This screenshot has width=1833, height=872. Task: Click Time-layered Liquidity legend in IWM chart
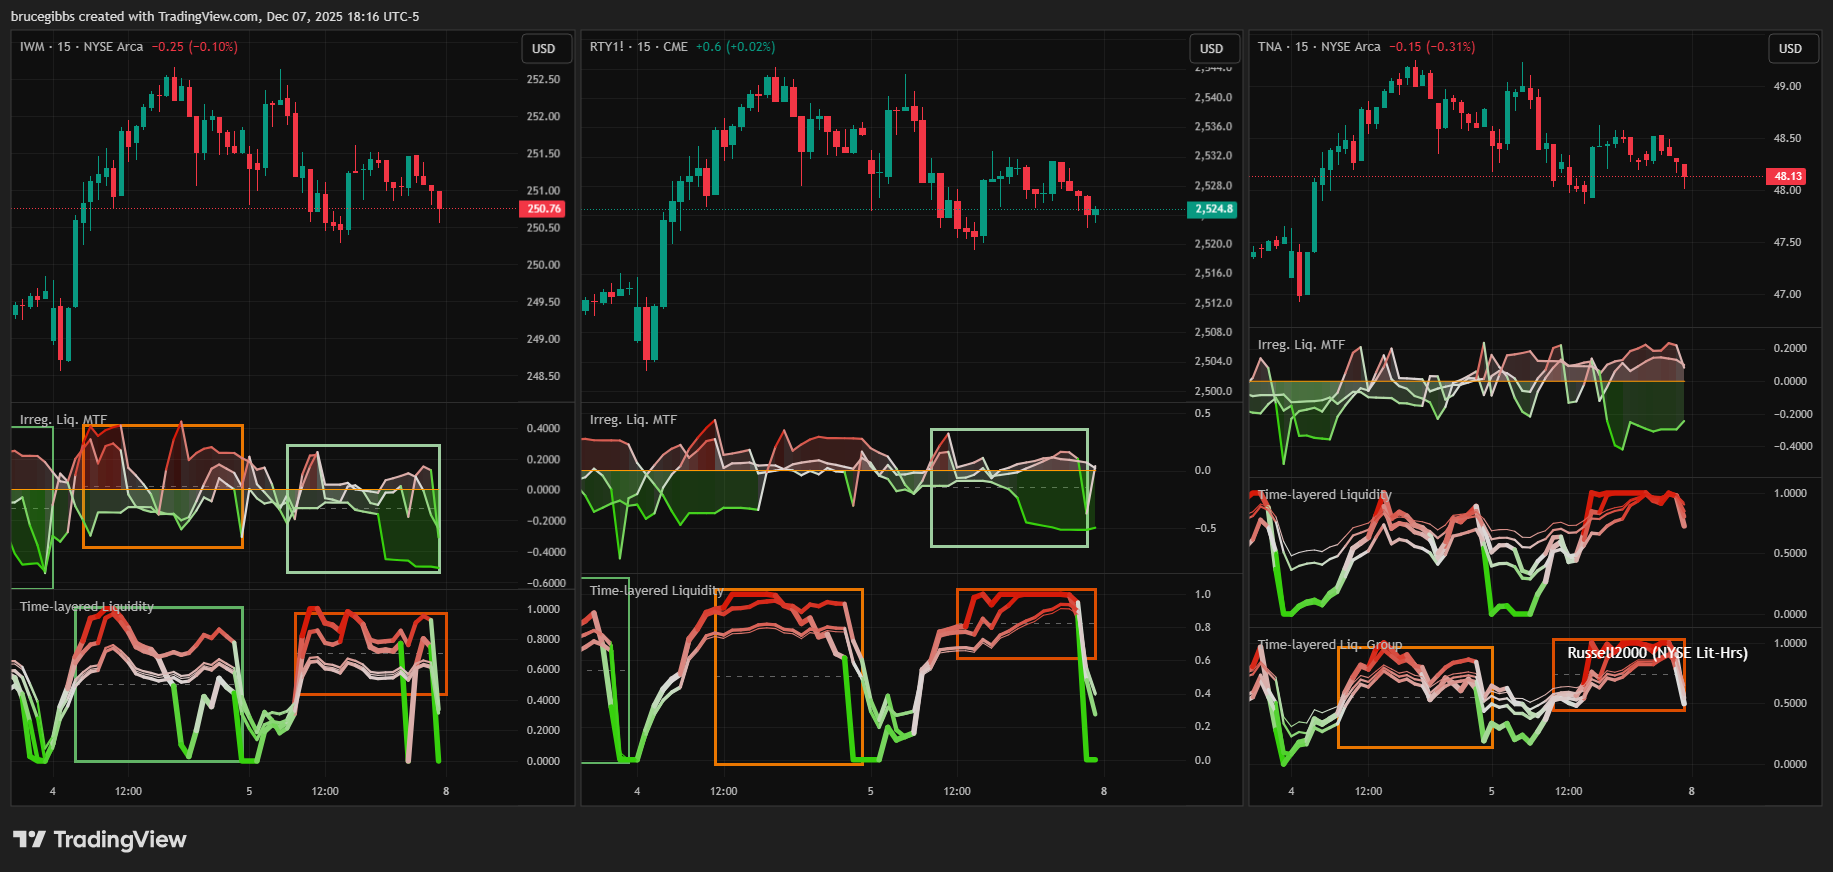(x=87, y=607)
